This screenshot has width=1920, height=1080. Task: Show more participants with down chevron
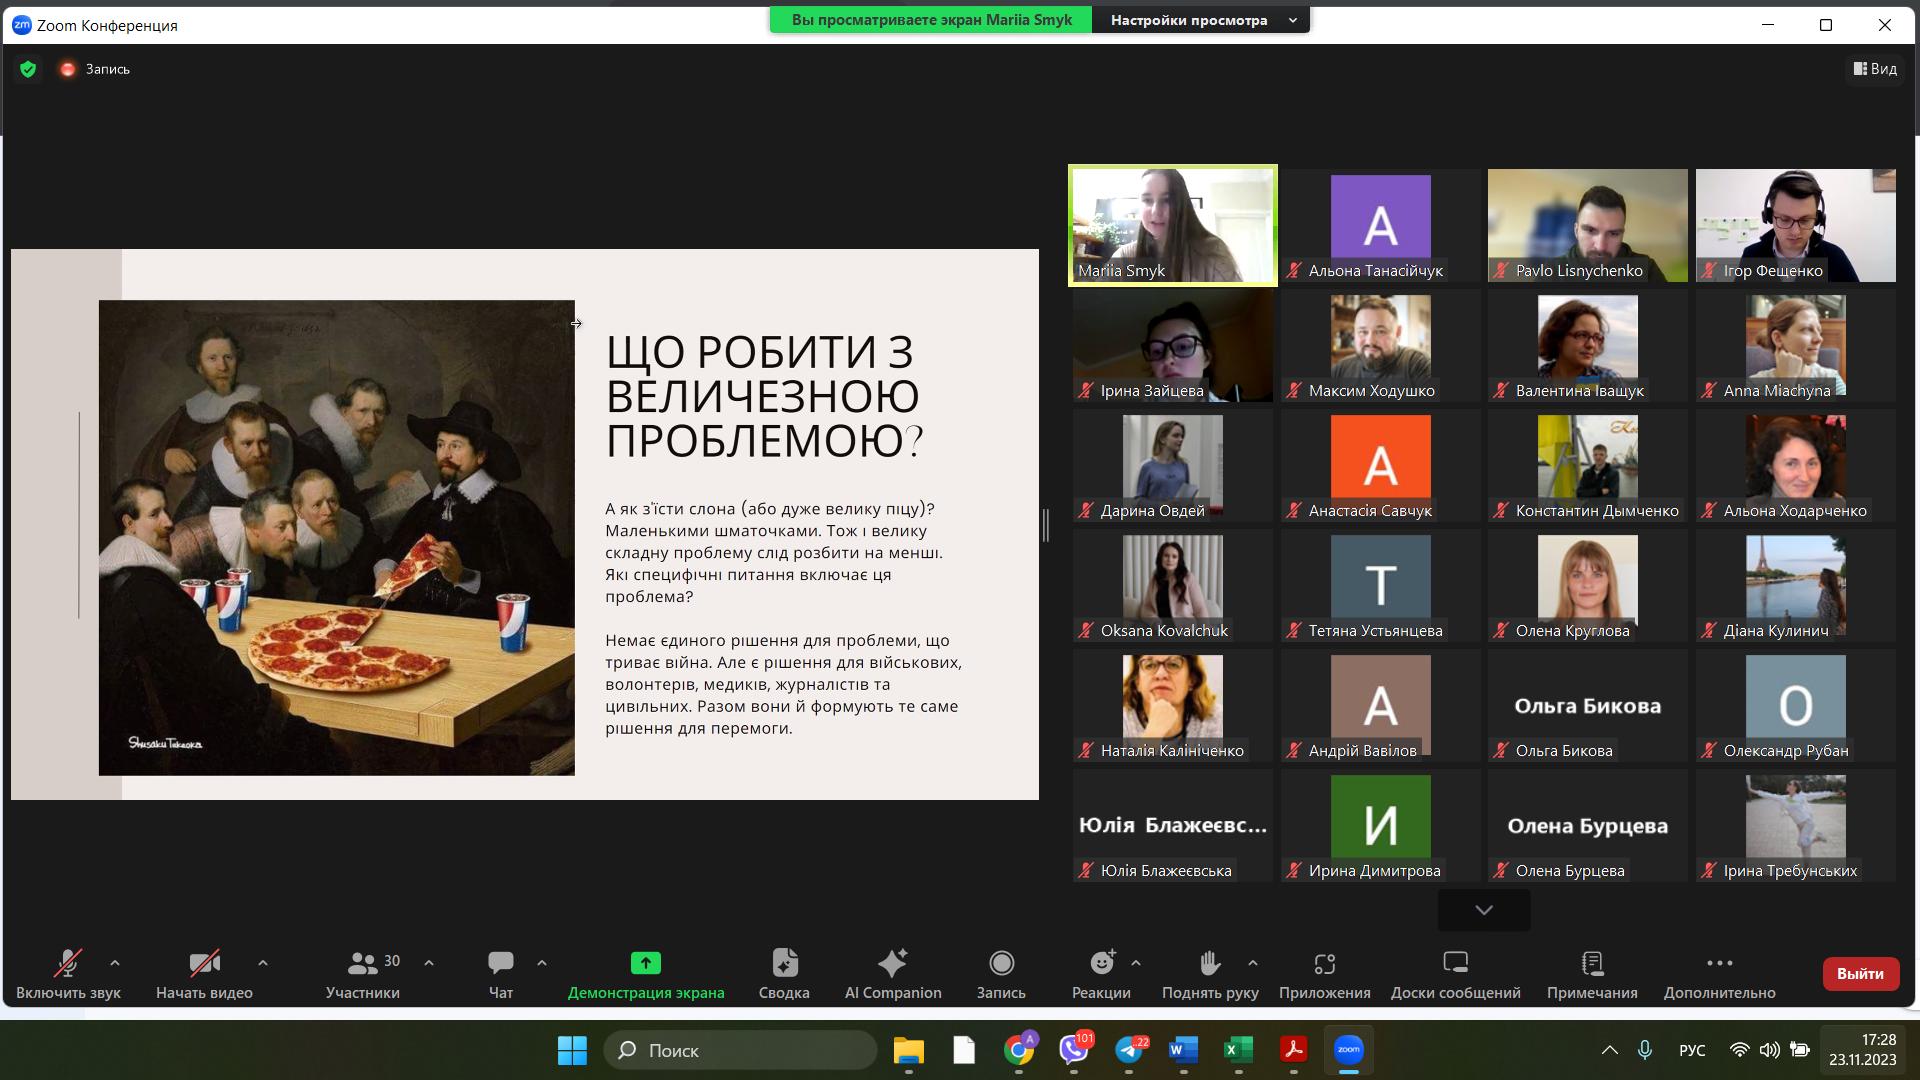coord(1483,910)
